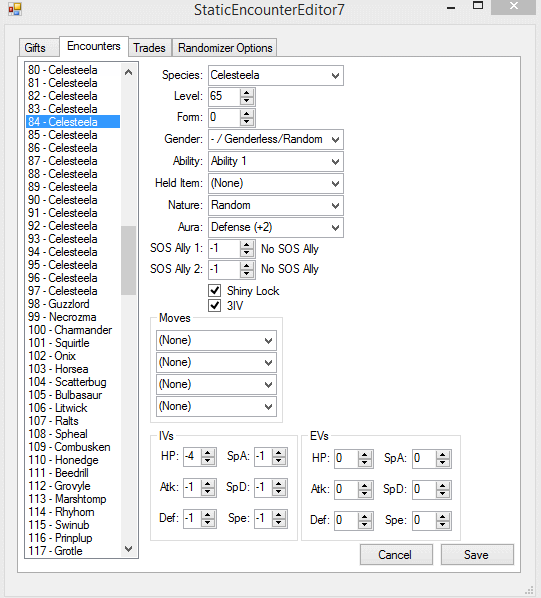
Task: Minimize the StaticEncounterEditor7 window
Action: coord(451,7)
